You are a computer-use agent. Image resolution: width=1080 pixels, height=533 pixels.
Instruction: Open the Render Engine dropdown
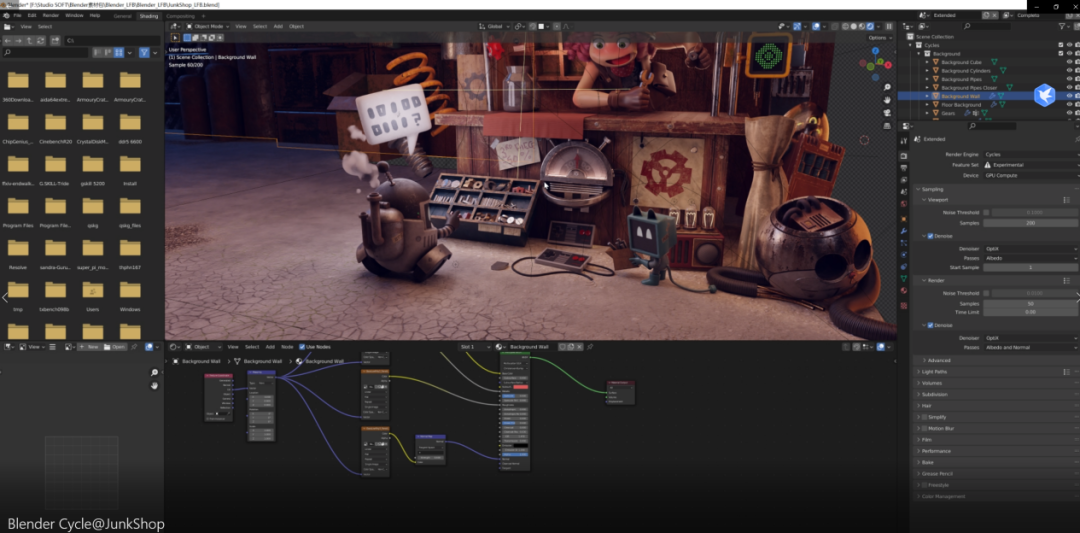(x=1031, y=154)
